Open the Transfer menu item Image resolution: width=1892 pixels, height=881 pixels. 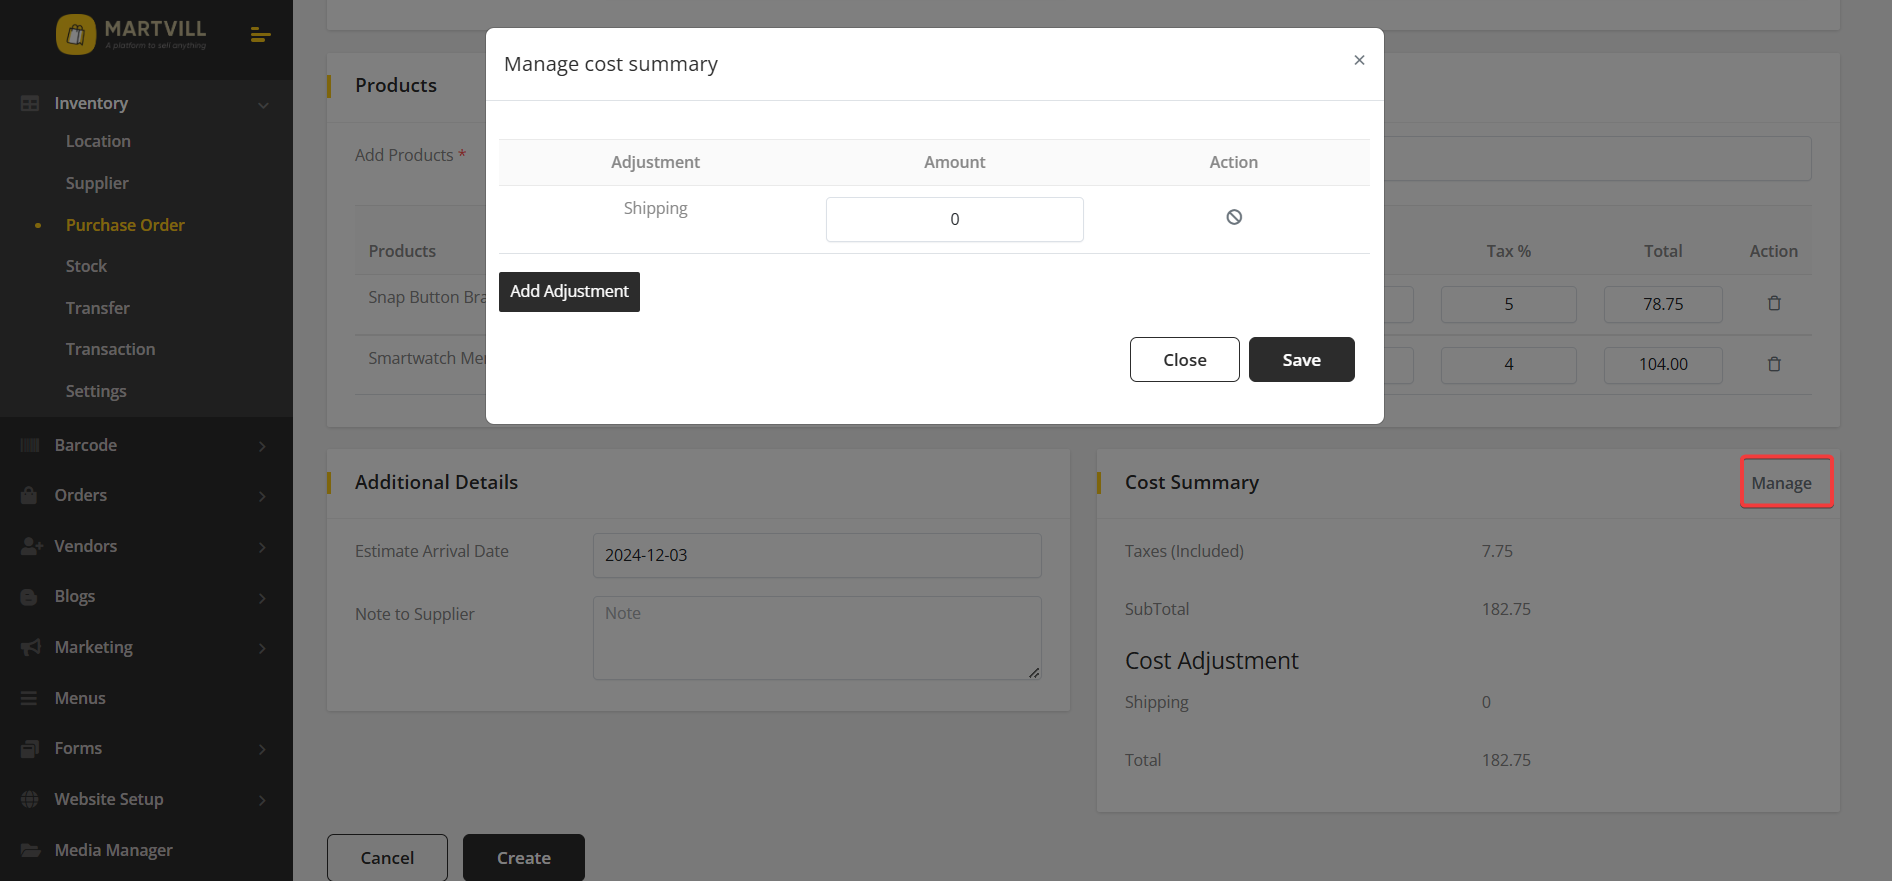(97, 308)
